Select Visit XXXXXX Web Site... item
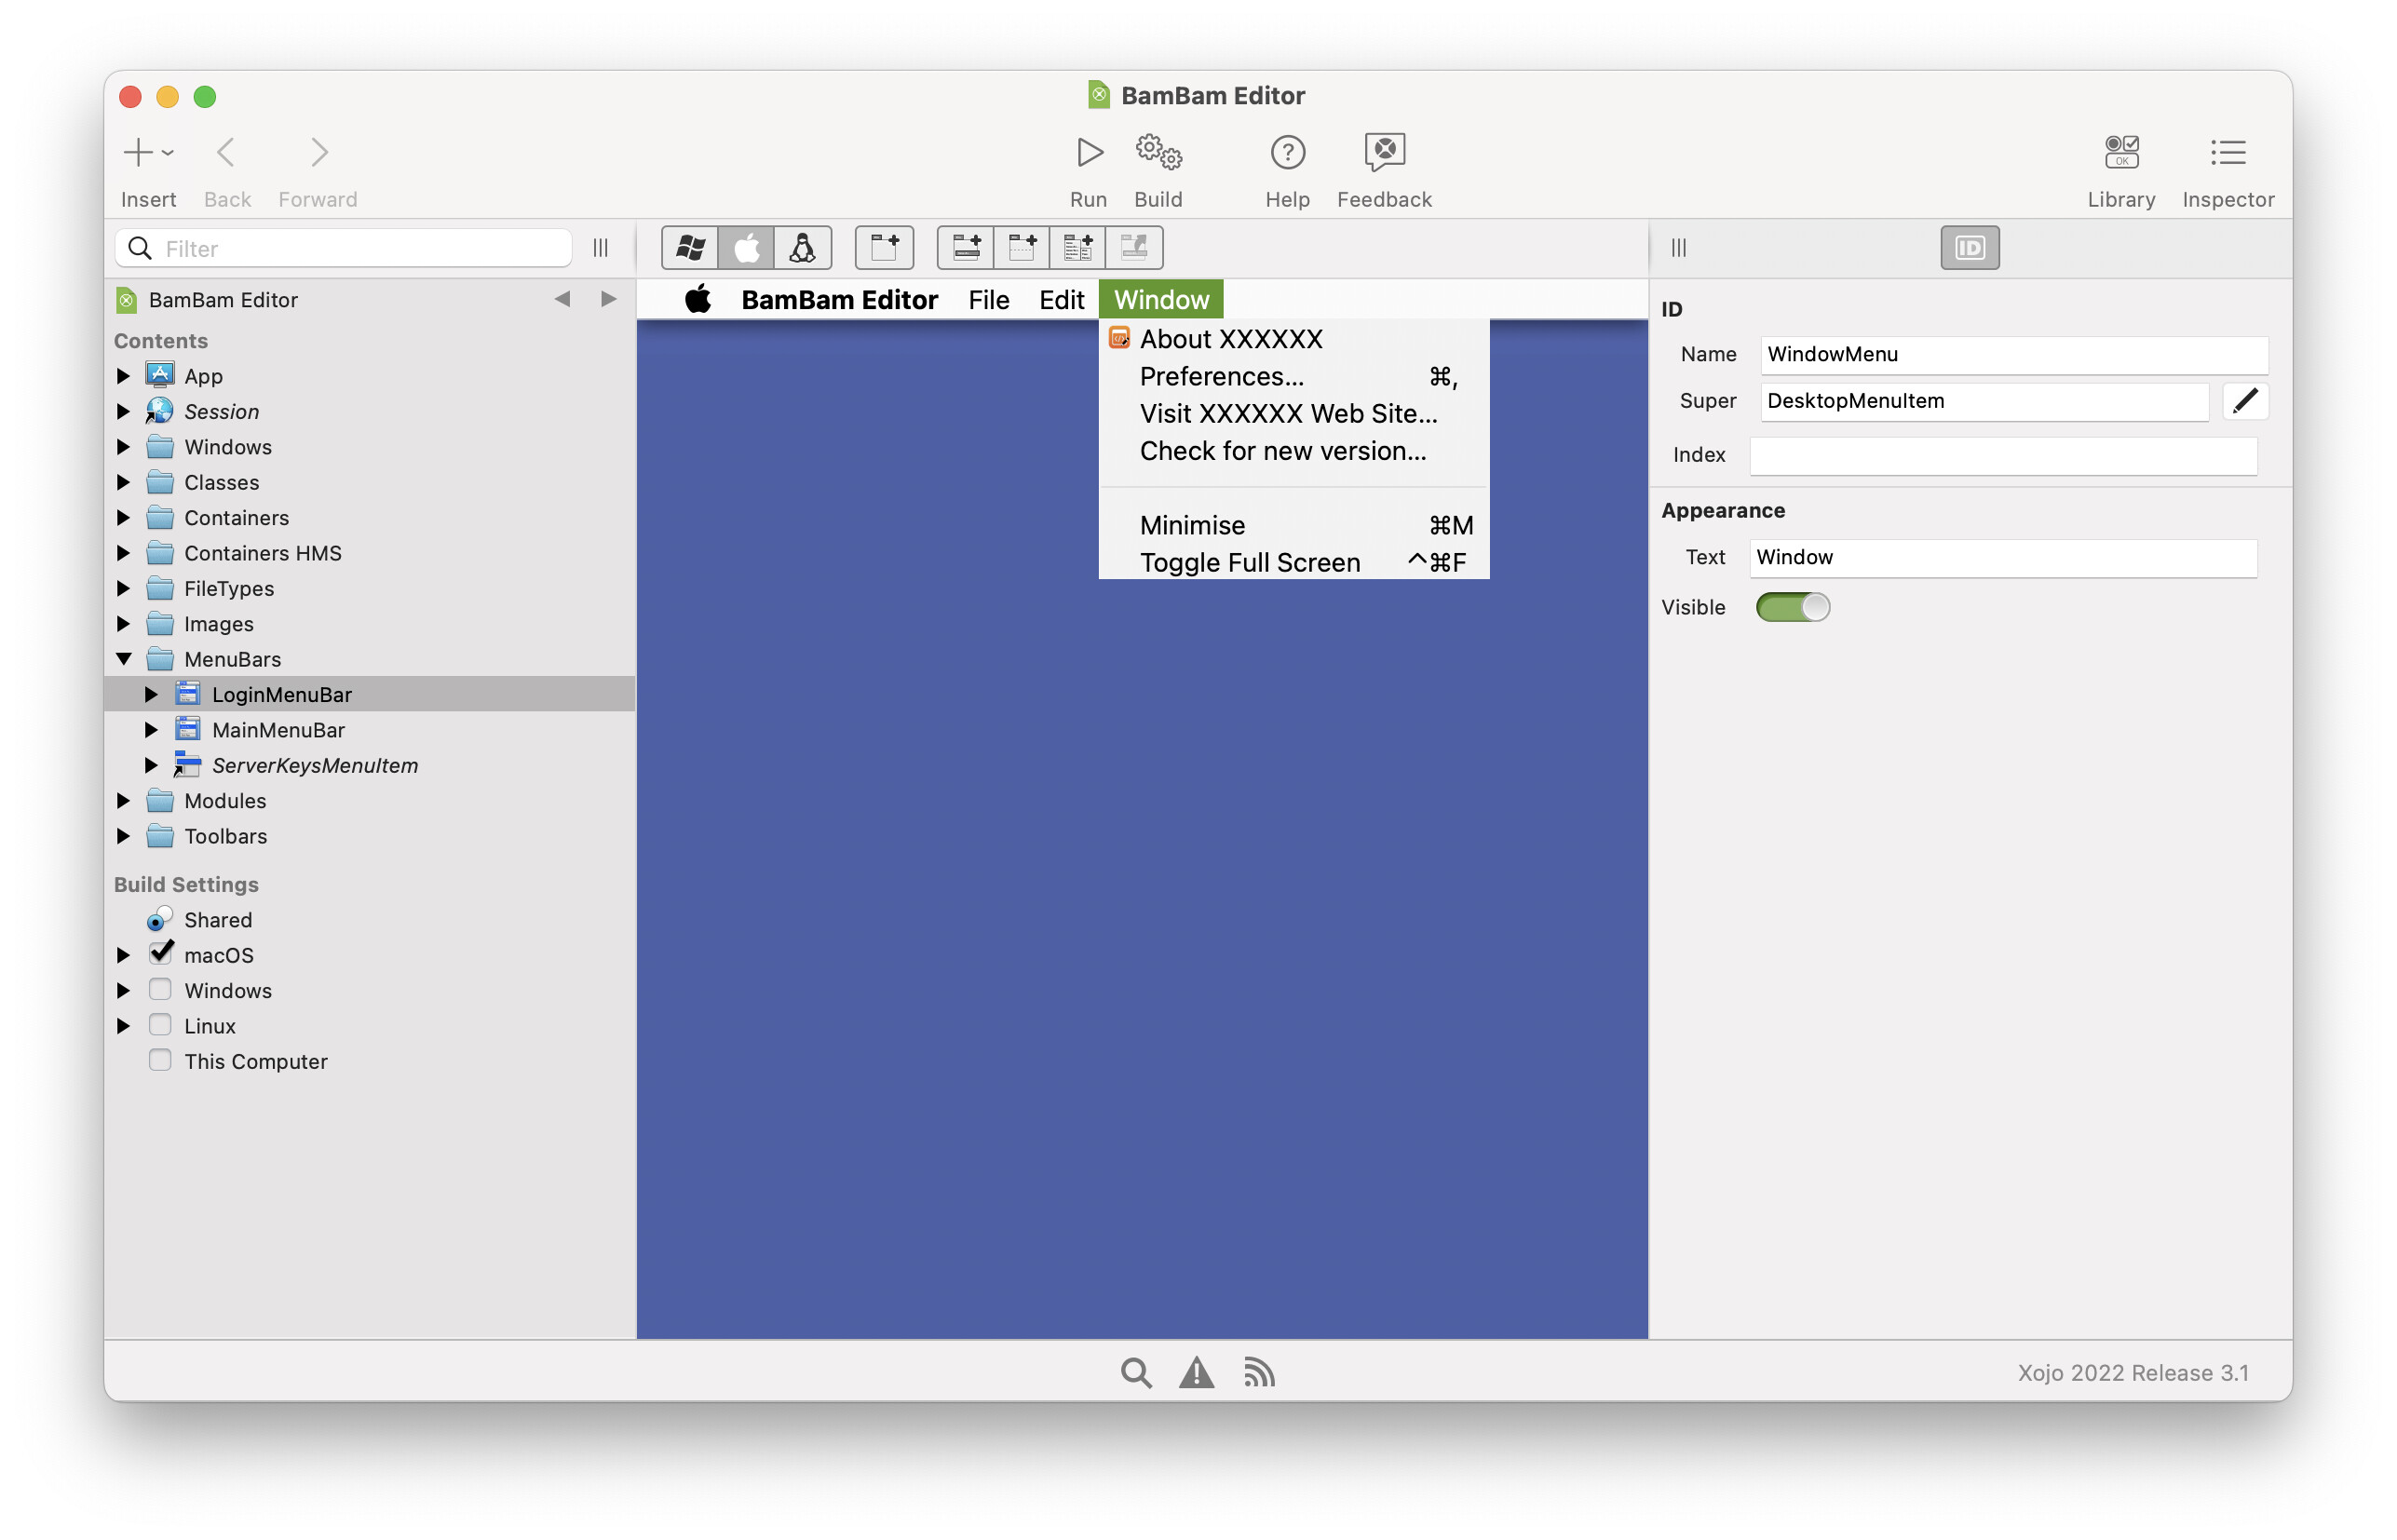This screenshot has width=2397, height=1540. [x=1294, y=413]
